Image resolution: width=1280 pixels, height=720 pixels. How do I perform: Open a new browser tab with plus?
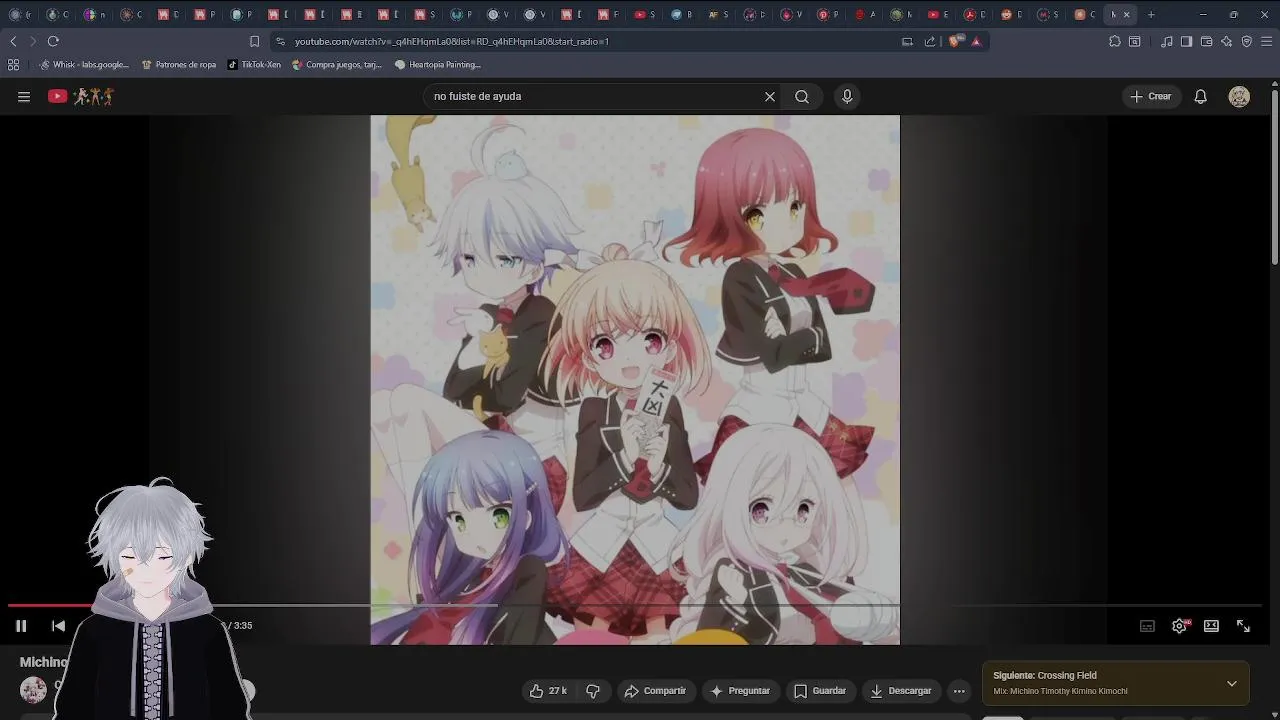click(x=1151, y=14)
